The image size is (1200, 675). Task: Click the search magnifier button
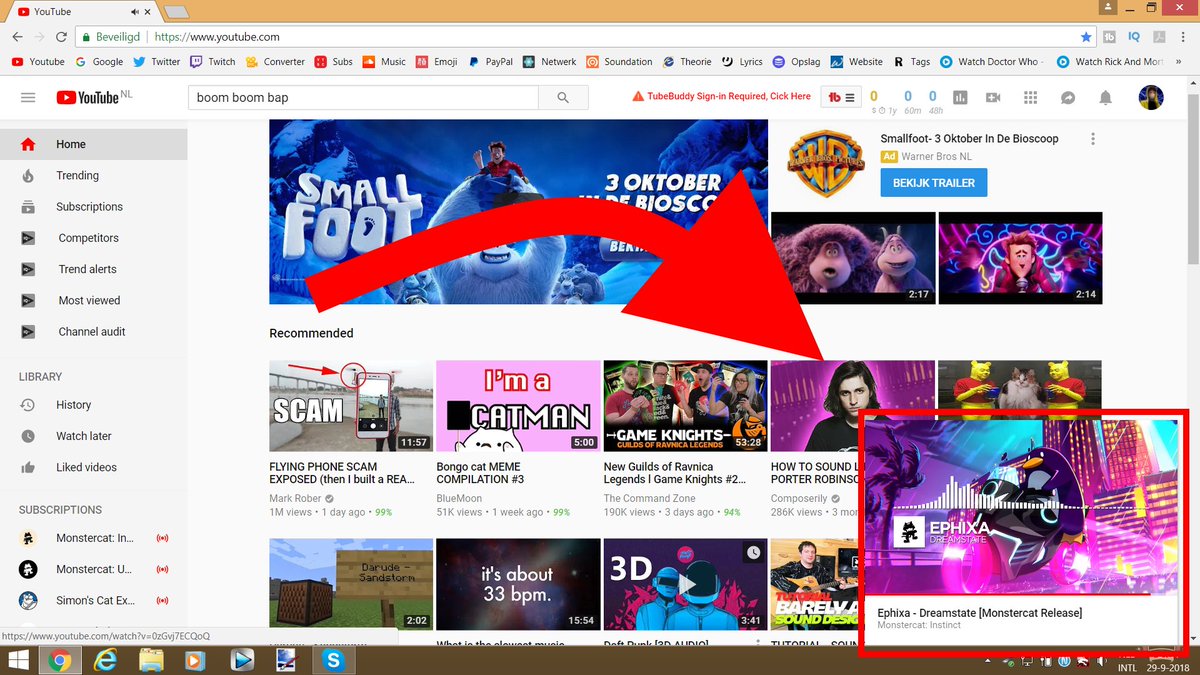click(564, 97)
